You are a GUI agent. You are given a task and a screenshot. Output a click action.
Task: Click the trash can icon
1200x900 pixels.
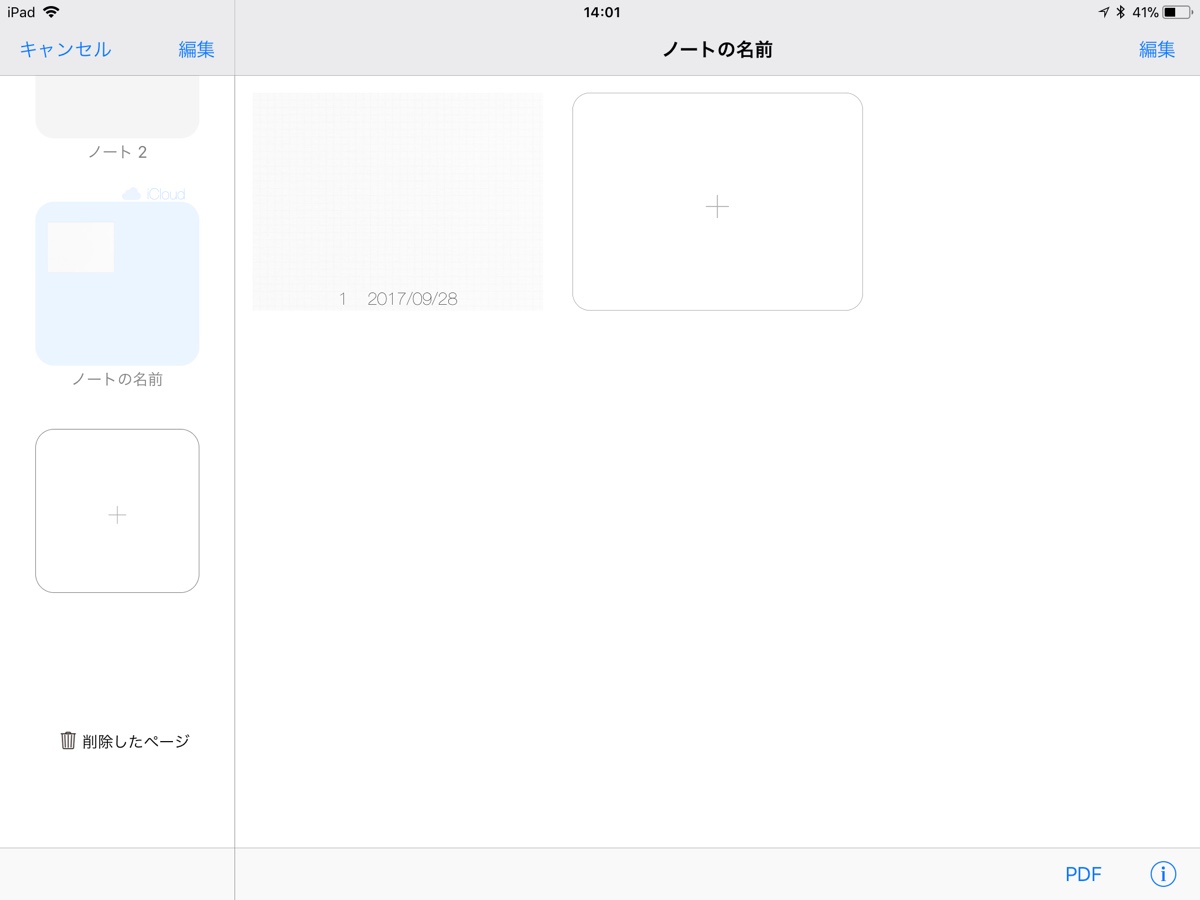[x=68, y=741]
